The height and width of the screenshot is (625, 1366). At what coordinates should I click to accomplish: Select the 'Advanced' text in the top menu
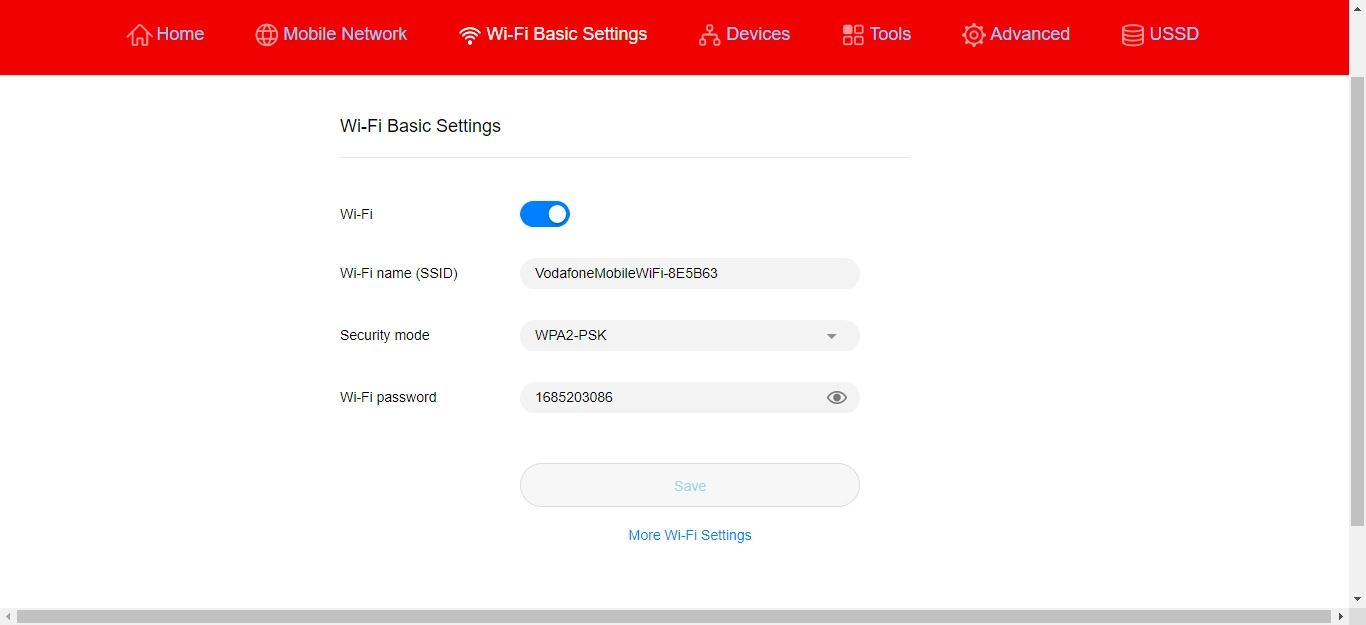[1030, 34]
